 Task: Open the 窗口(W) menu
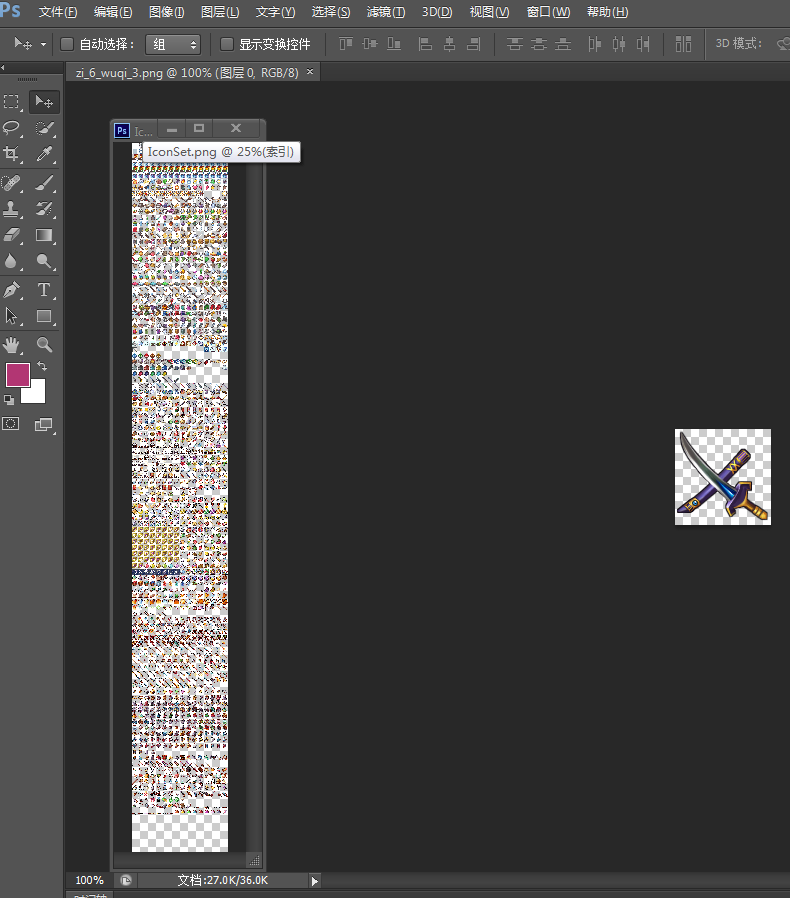pos(548,12)
